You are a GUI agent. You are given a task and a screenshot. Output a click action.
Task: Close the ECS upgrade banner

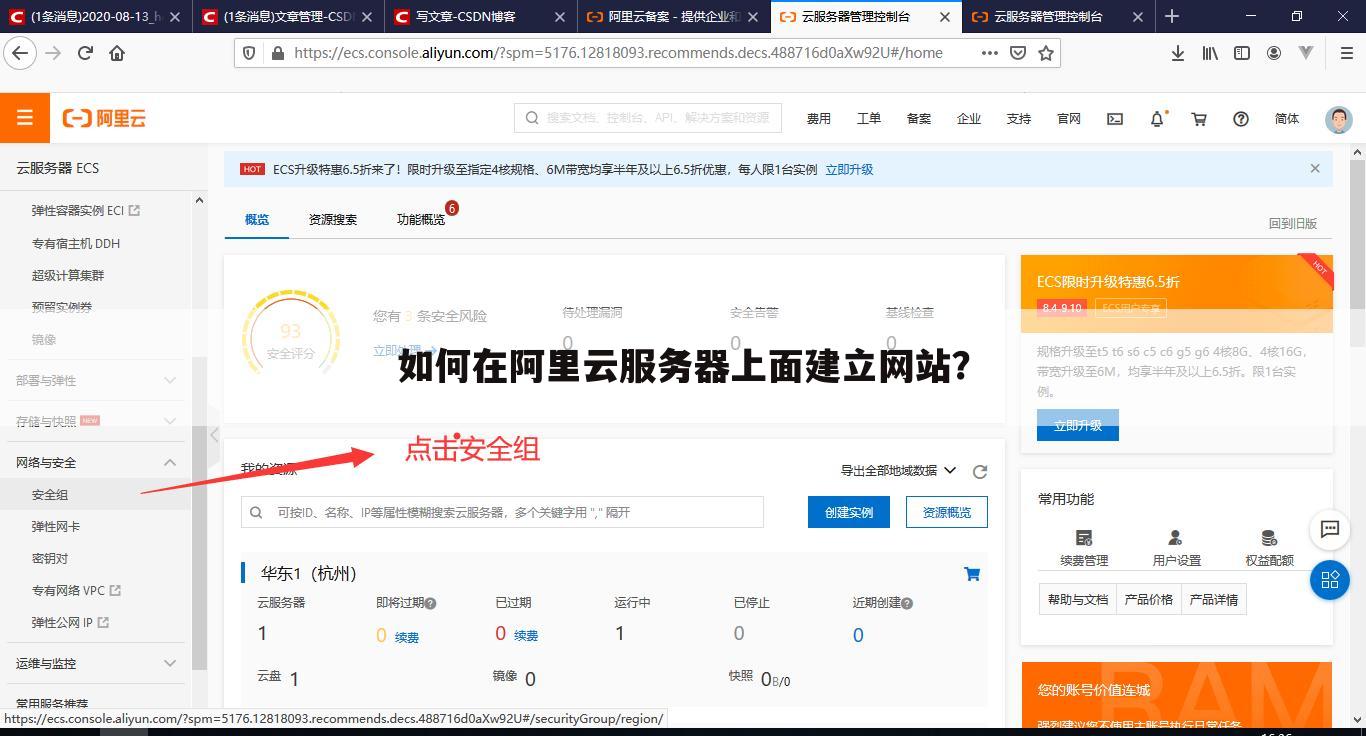click(1315, 168)
